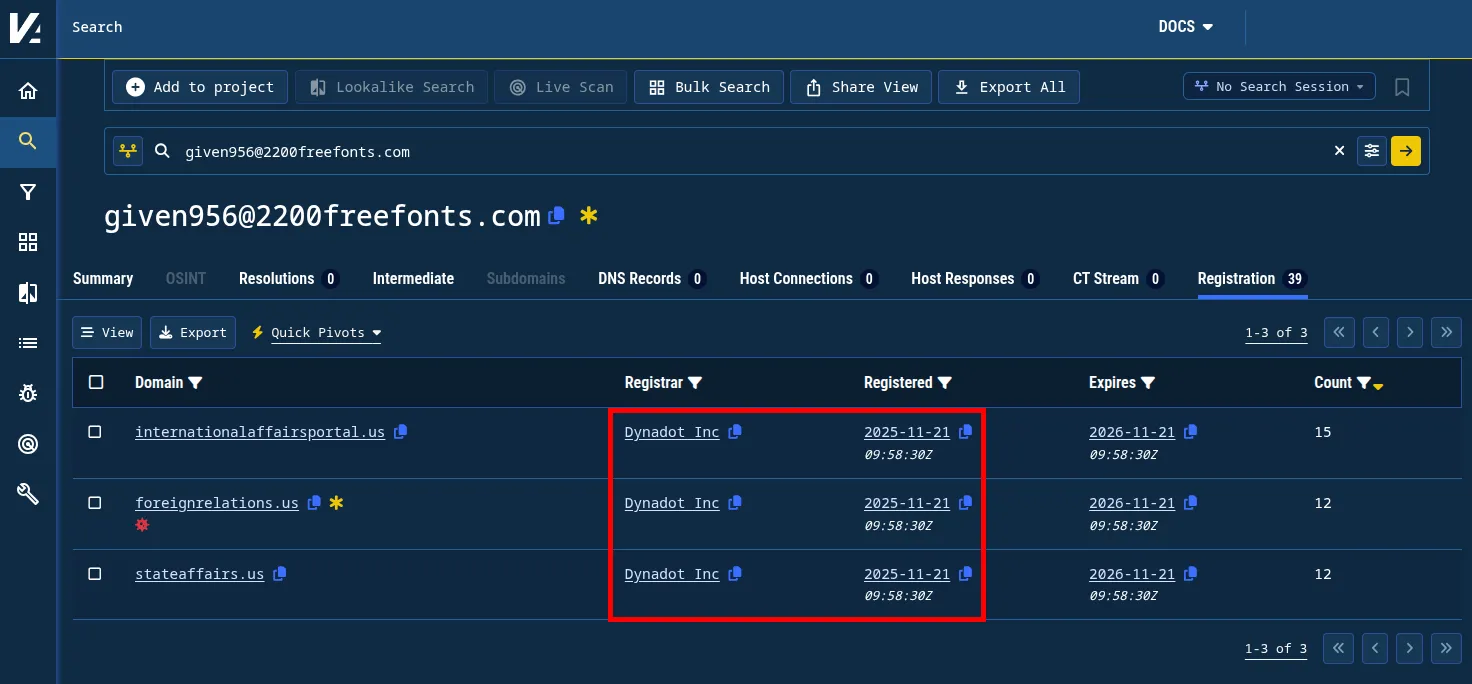Copy internationalaffairsportal.us domain
The image size is (1472, 684).
click(x=401, y=432)
